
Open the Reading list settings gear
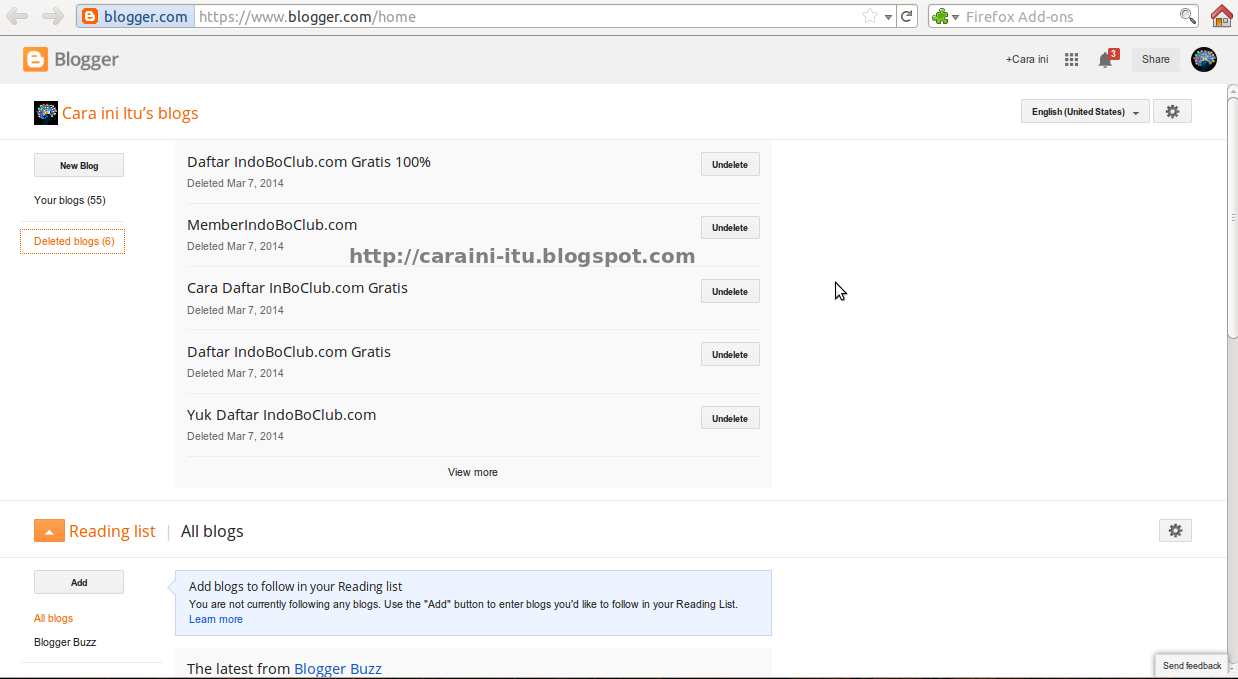(1175, 531)
